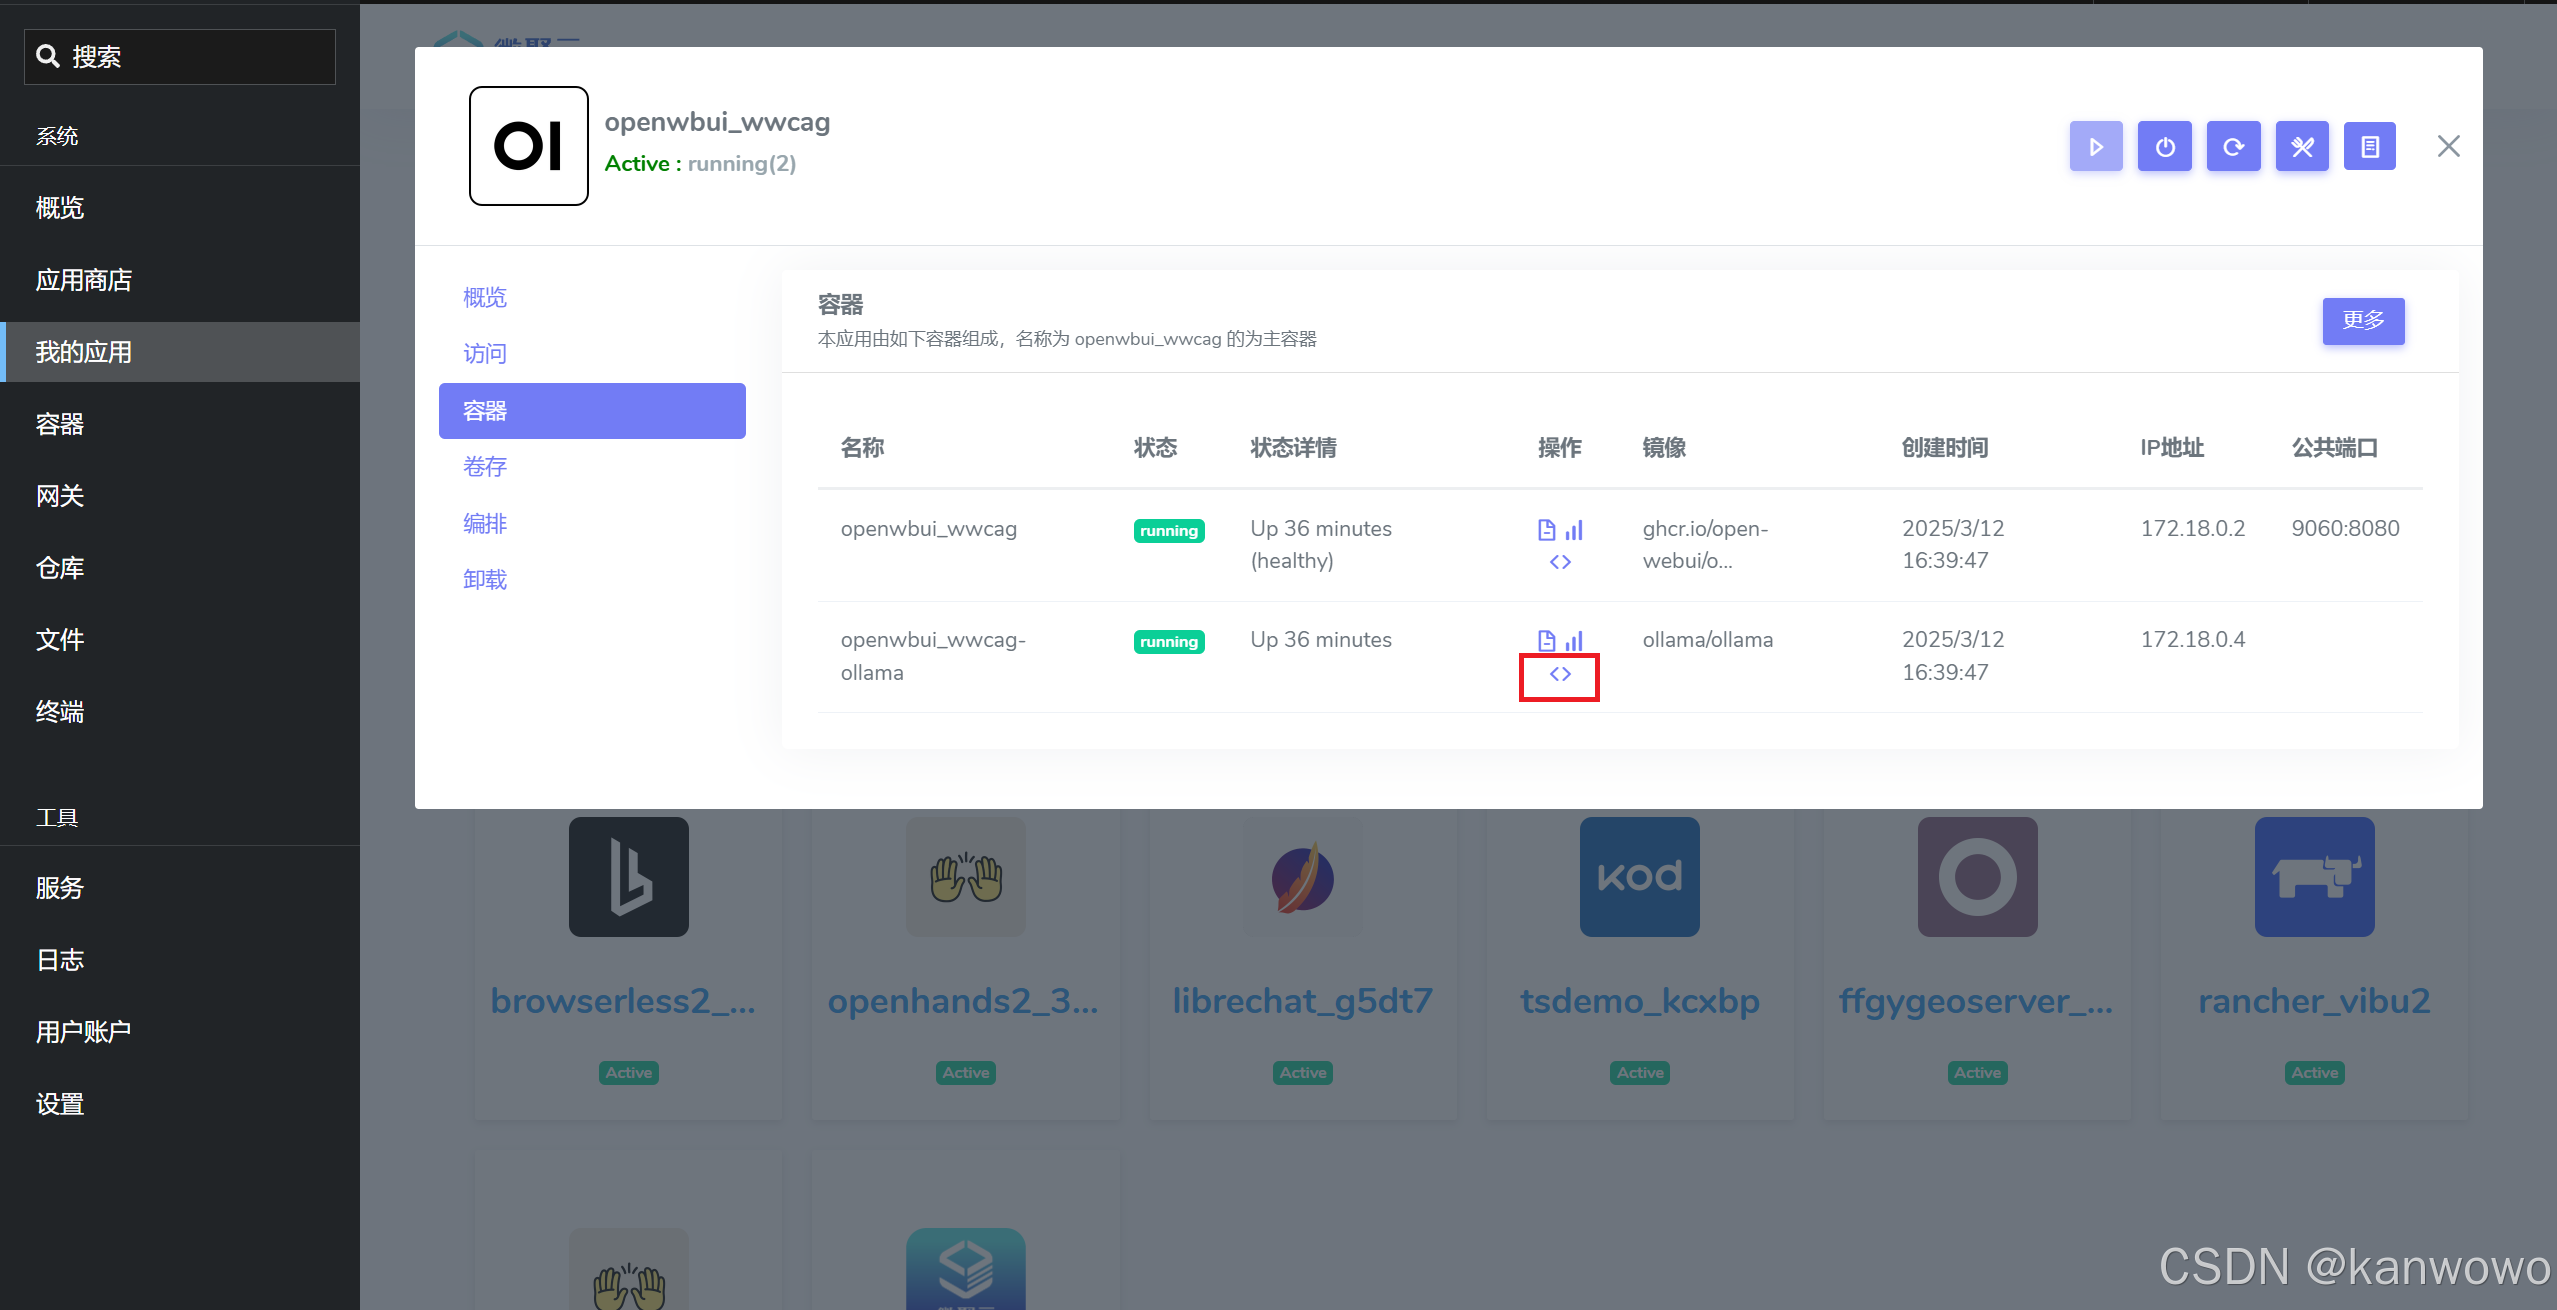
Task: Power off the app via power icon
Action: 2164,146
